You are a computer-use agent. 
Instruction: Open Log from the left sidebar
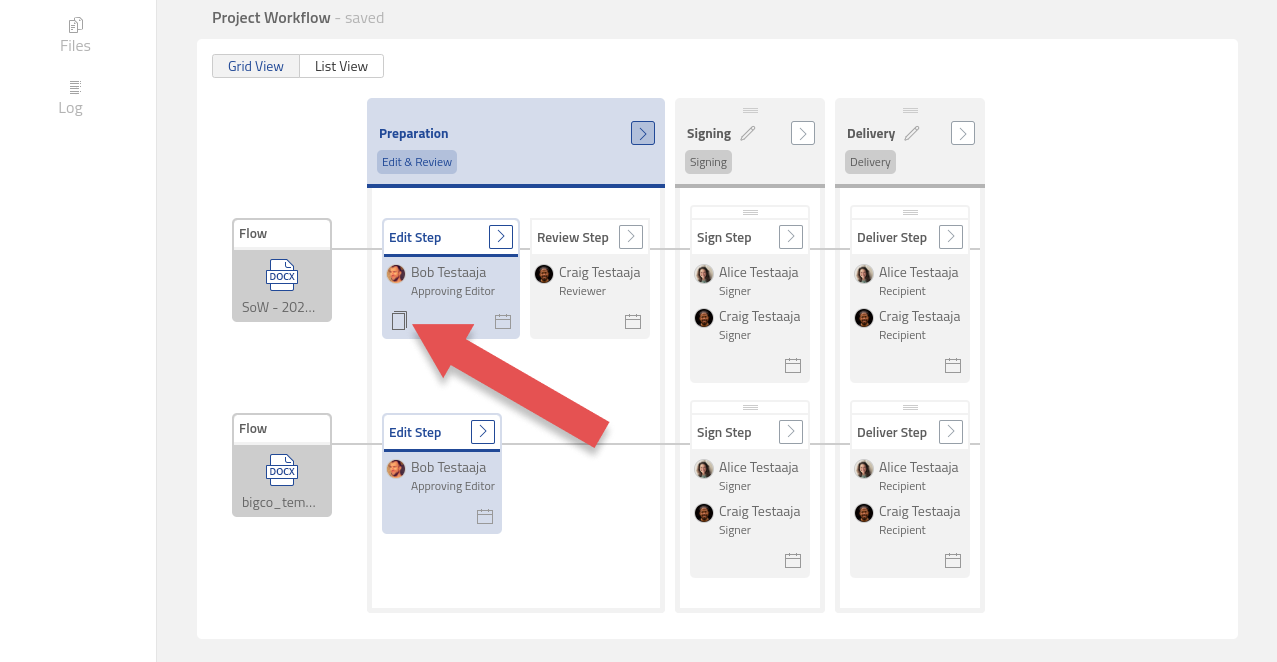(x=71, y=97)
